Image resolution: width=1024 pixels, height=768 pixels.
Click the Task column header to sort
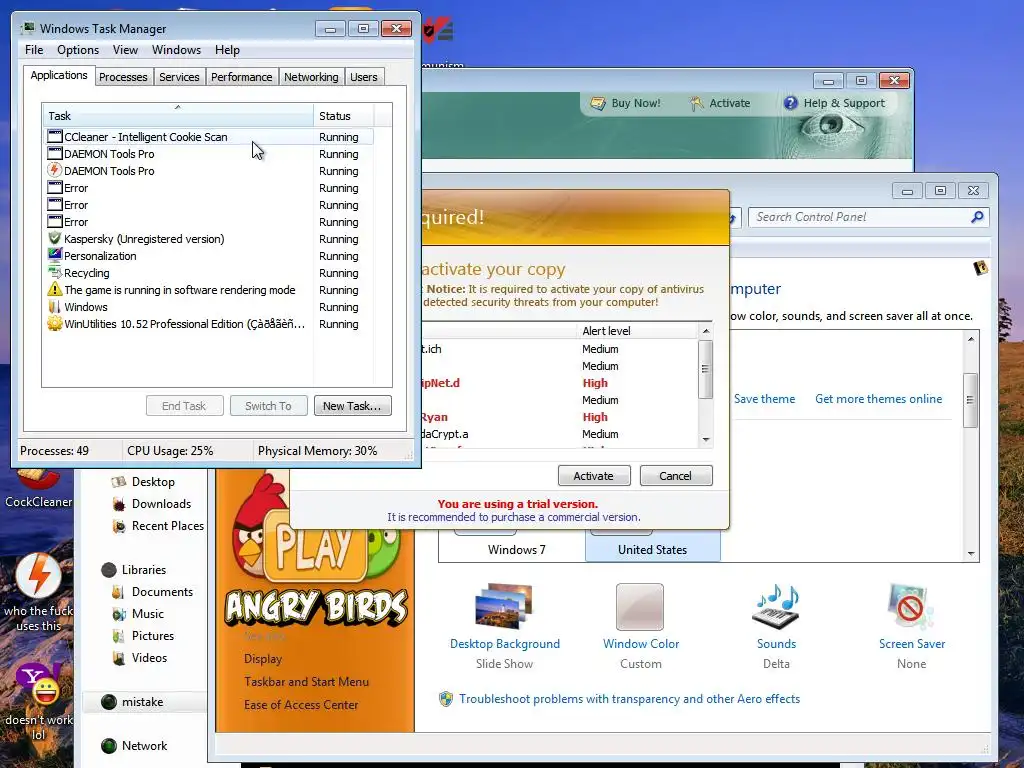[x=178, y=116]
